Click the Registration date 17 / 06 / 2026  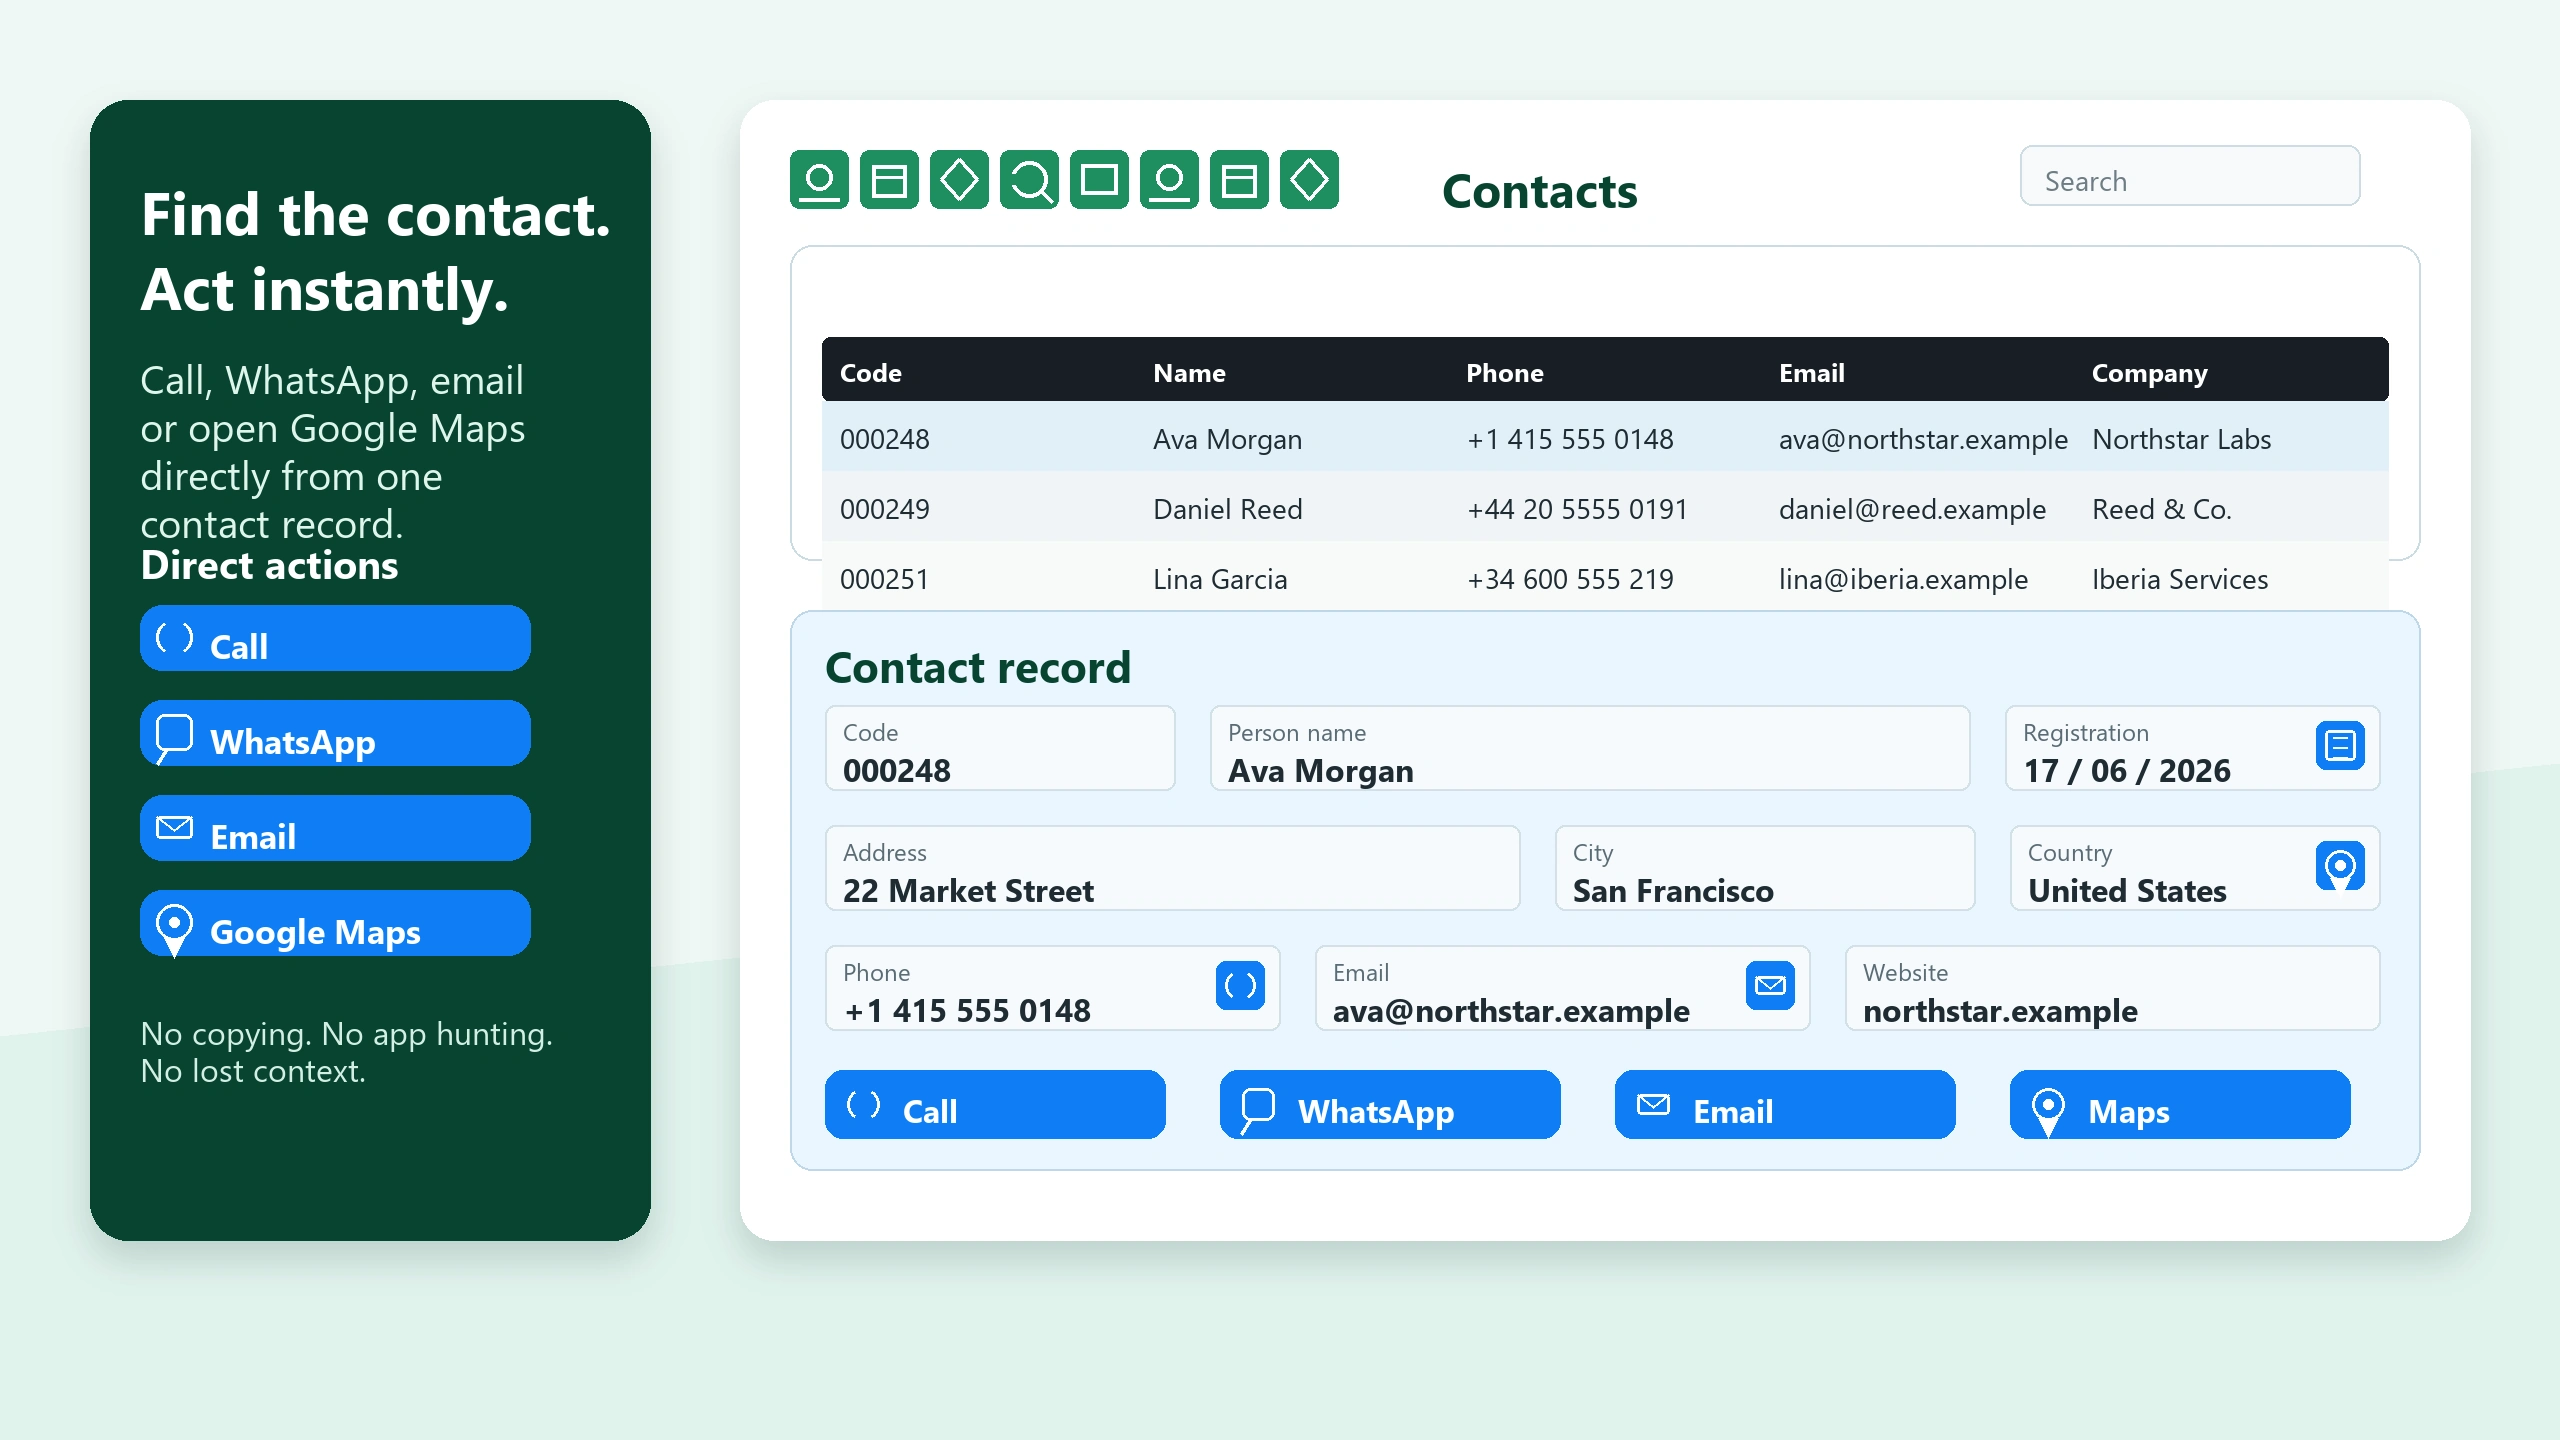[2127, 771]
